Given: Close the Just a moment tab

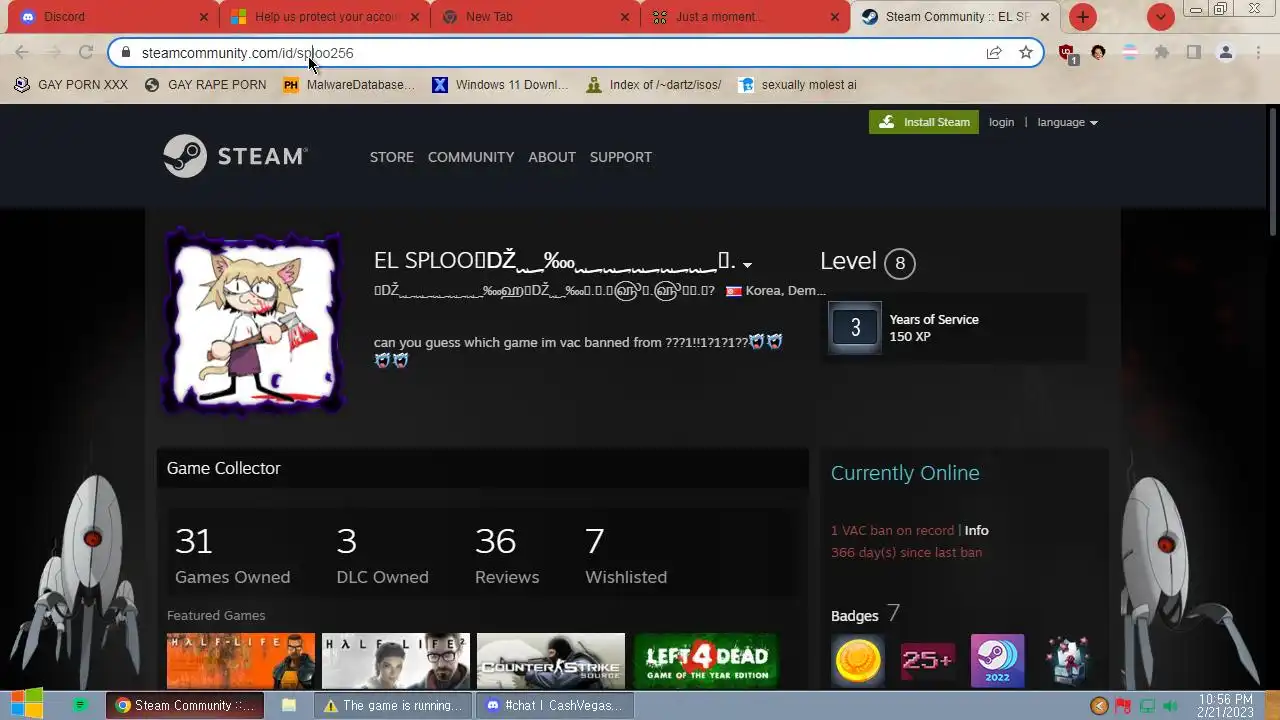Looking at the screenshot, I should (x=835, y=17).
